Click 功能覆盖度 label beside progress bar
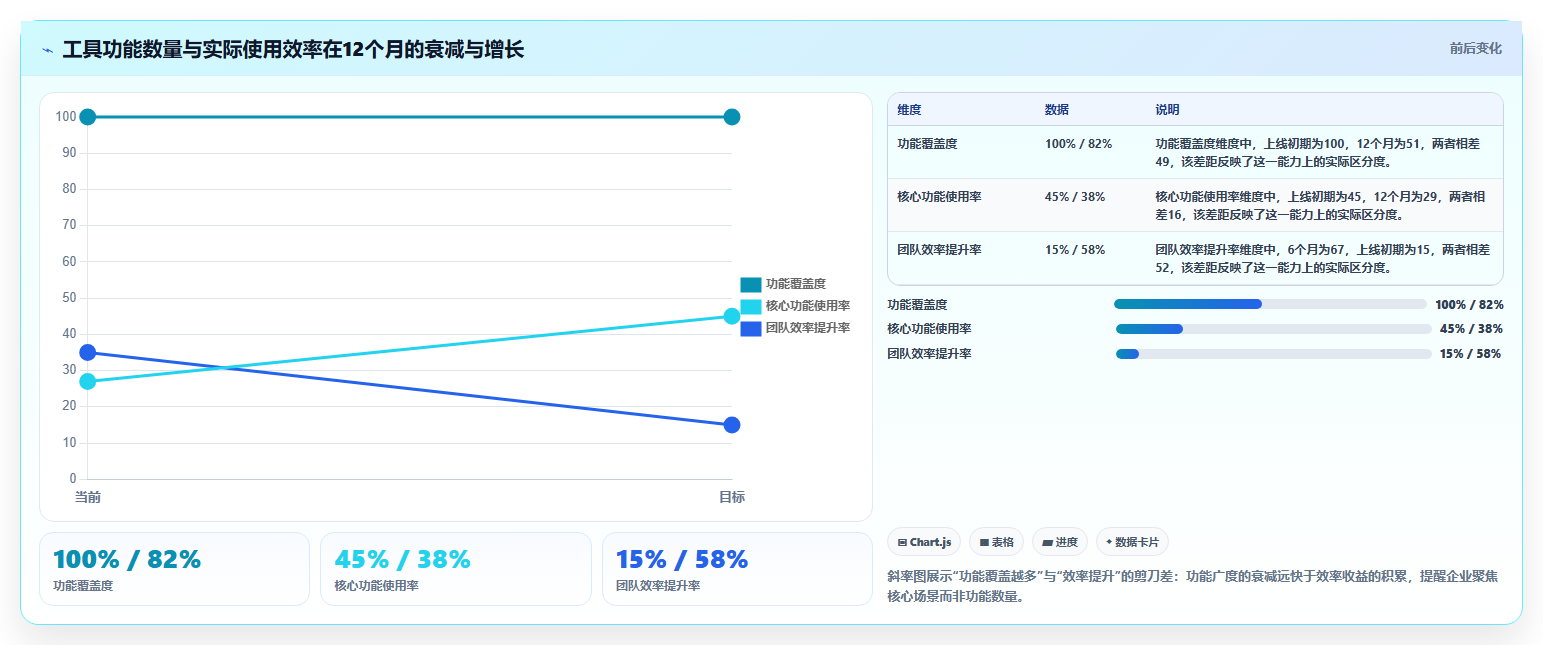1543x645 pixels. [917, 304]
